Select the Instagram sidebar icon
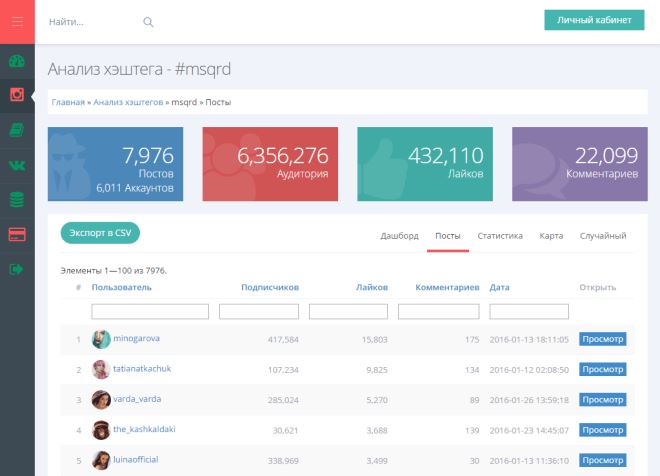Screen dimensions: 660x476 pos(17,94)
